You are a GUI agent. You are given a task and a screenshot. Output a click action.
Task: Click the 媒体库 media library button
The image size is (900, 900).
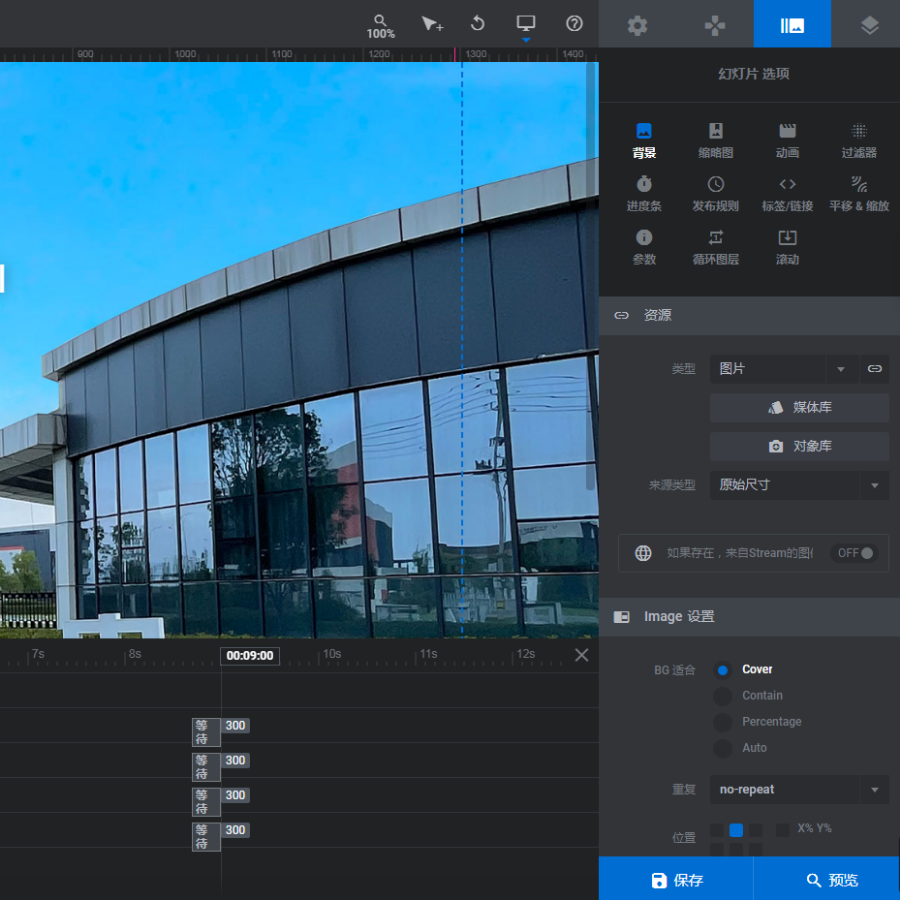pos(799,408)
